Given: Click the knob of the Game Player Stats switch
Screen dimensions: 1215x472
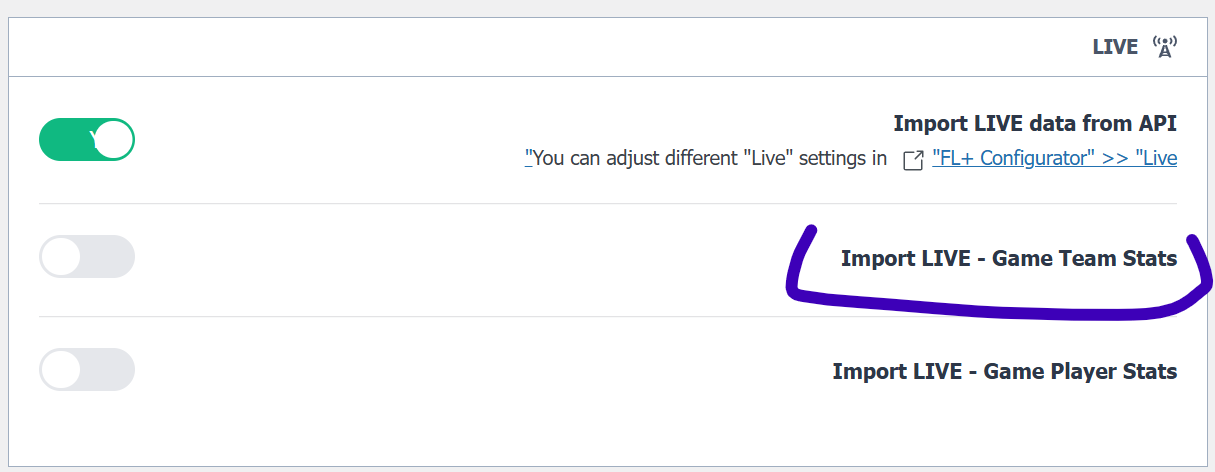Looking at the screenshot, I should click(x=61, y=370).
